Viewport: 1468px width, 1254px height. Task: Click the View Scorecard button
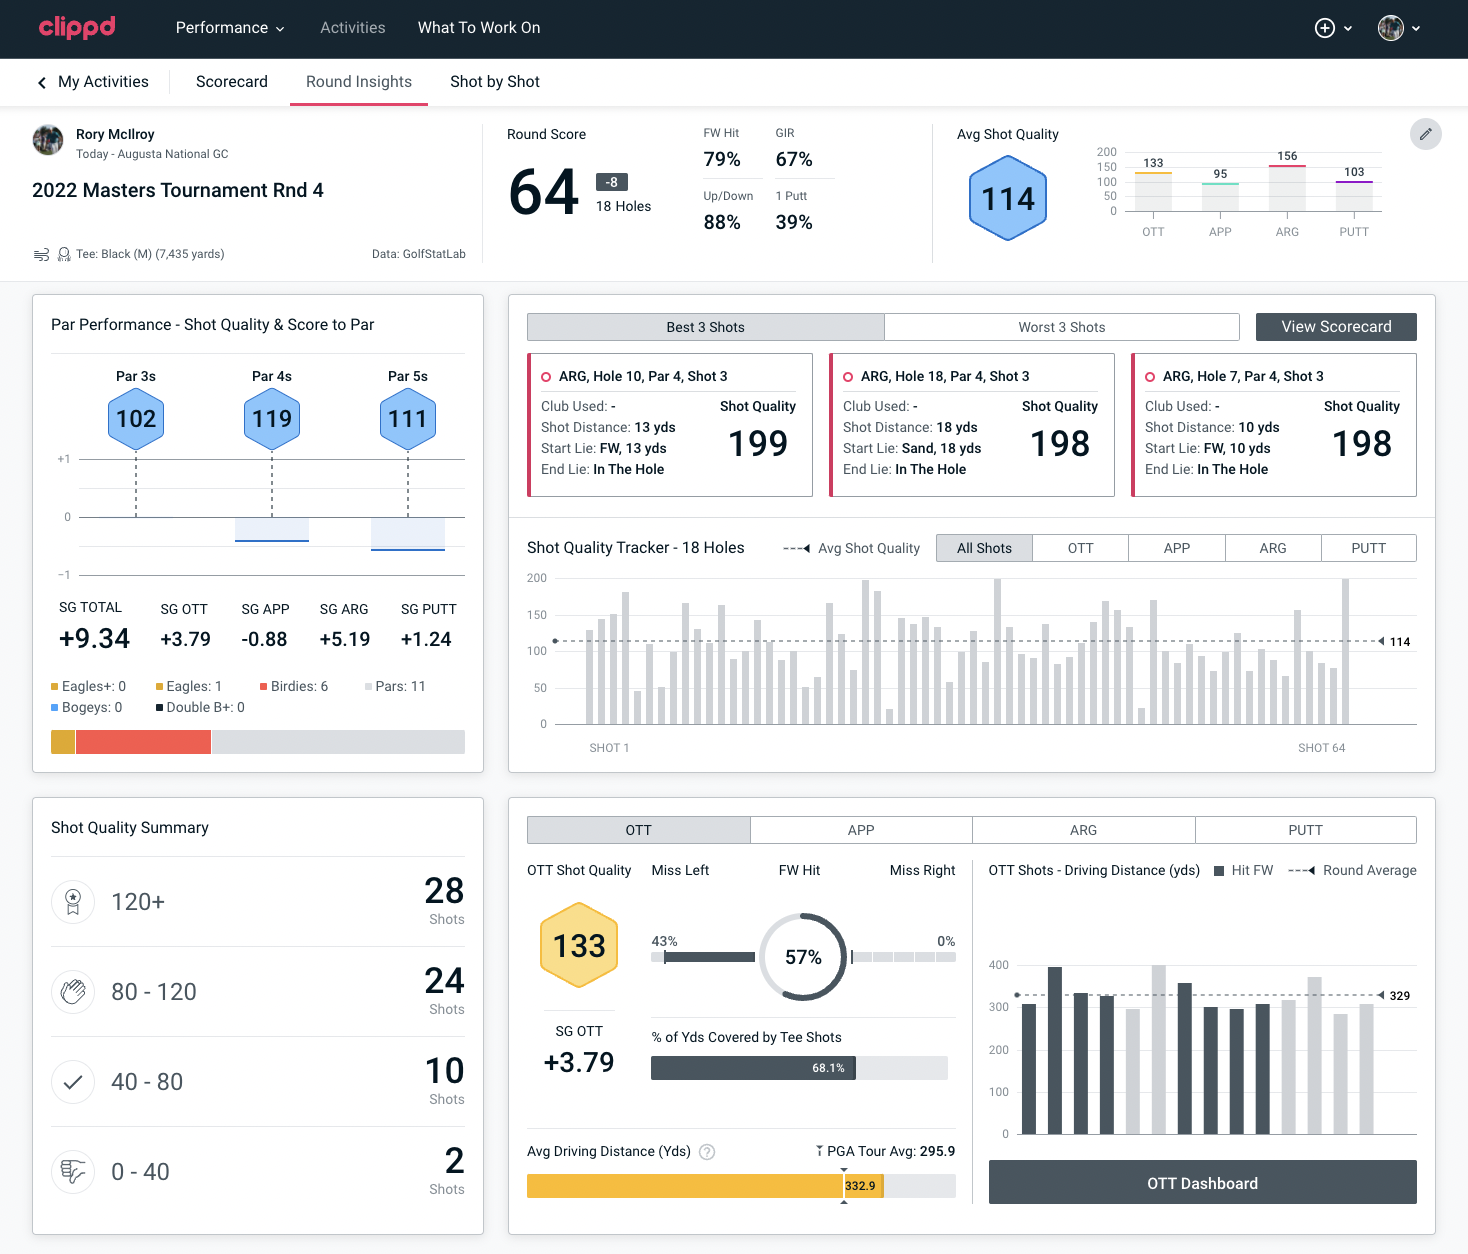pos(1336,327)
